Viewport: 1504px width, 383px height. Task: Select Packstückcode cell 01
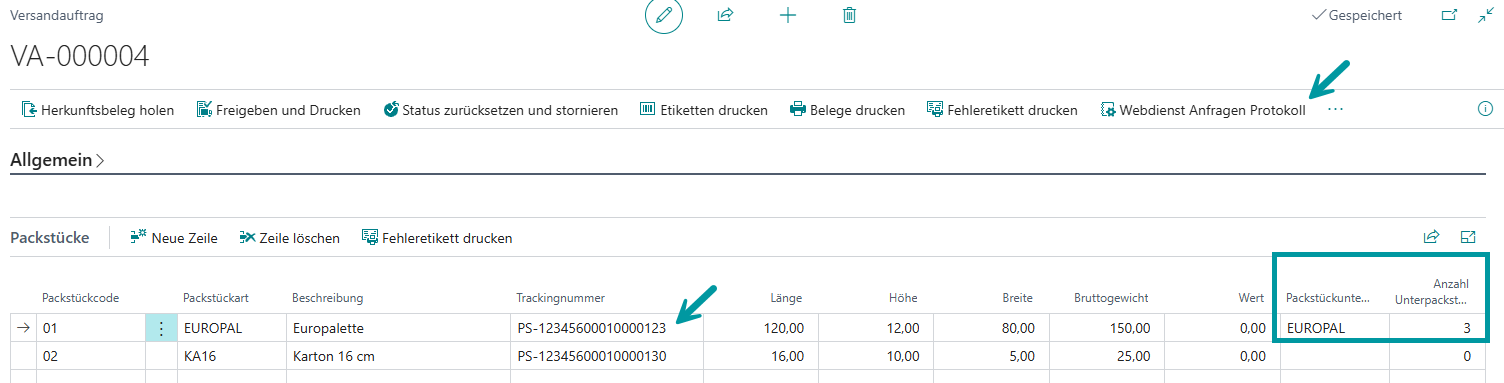[90, 328]
